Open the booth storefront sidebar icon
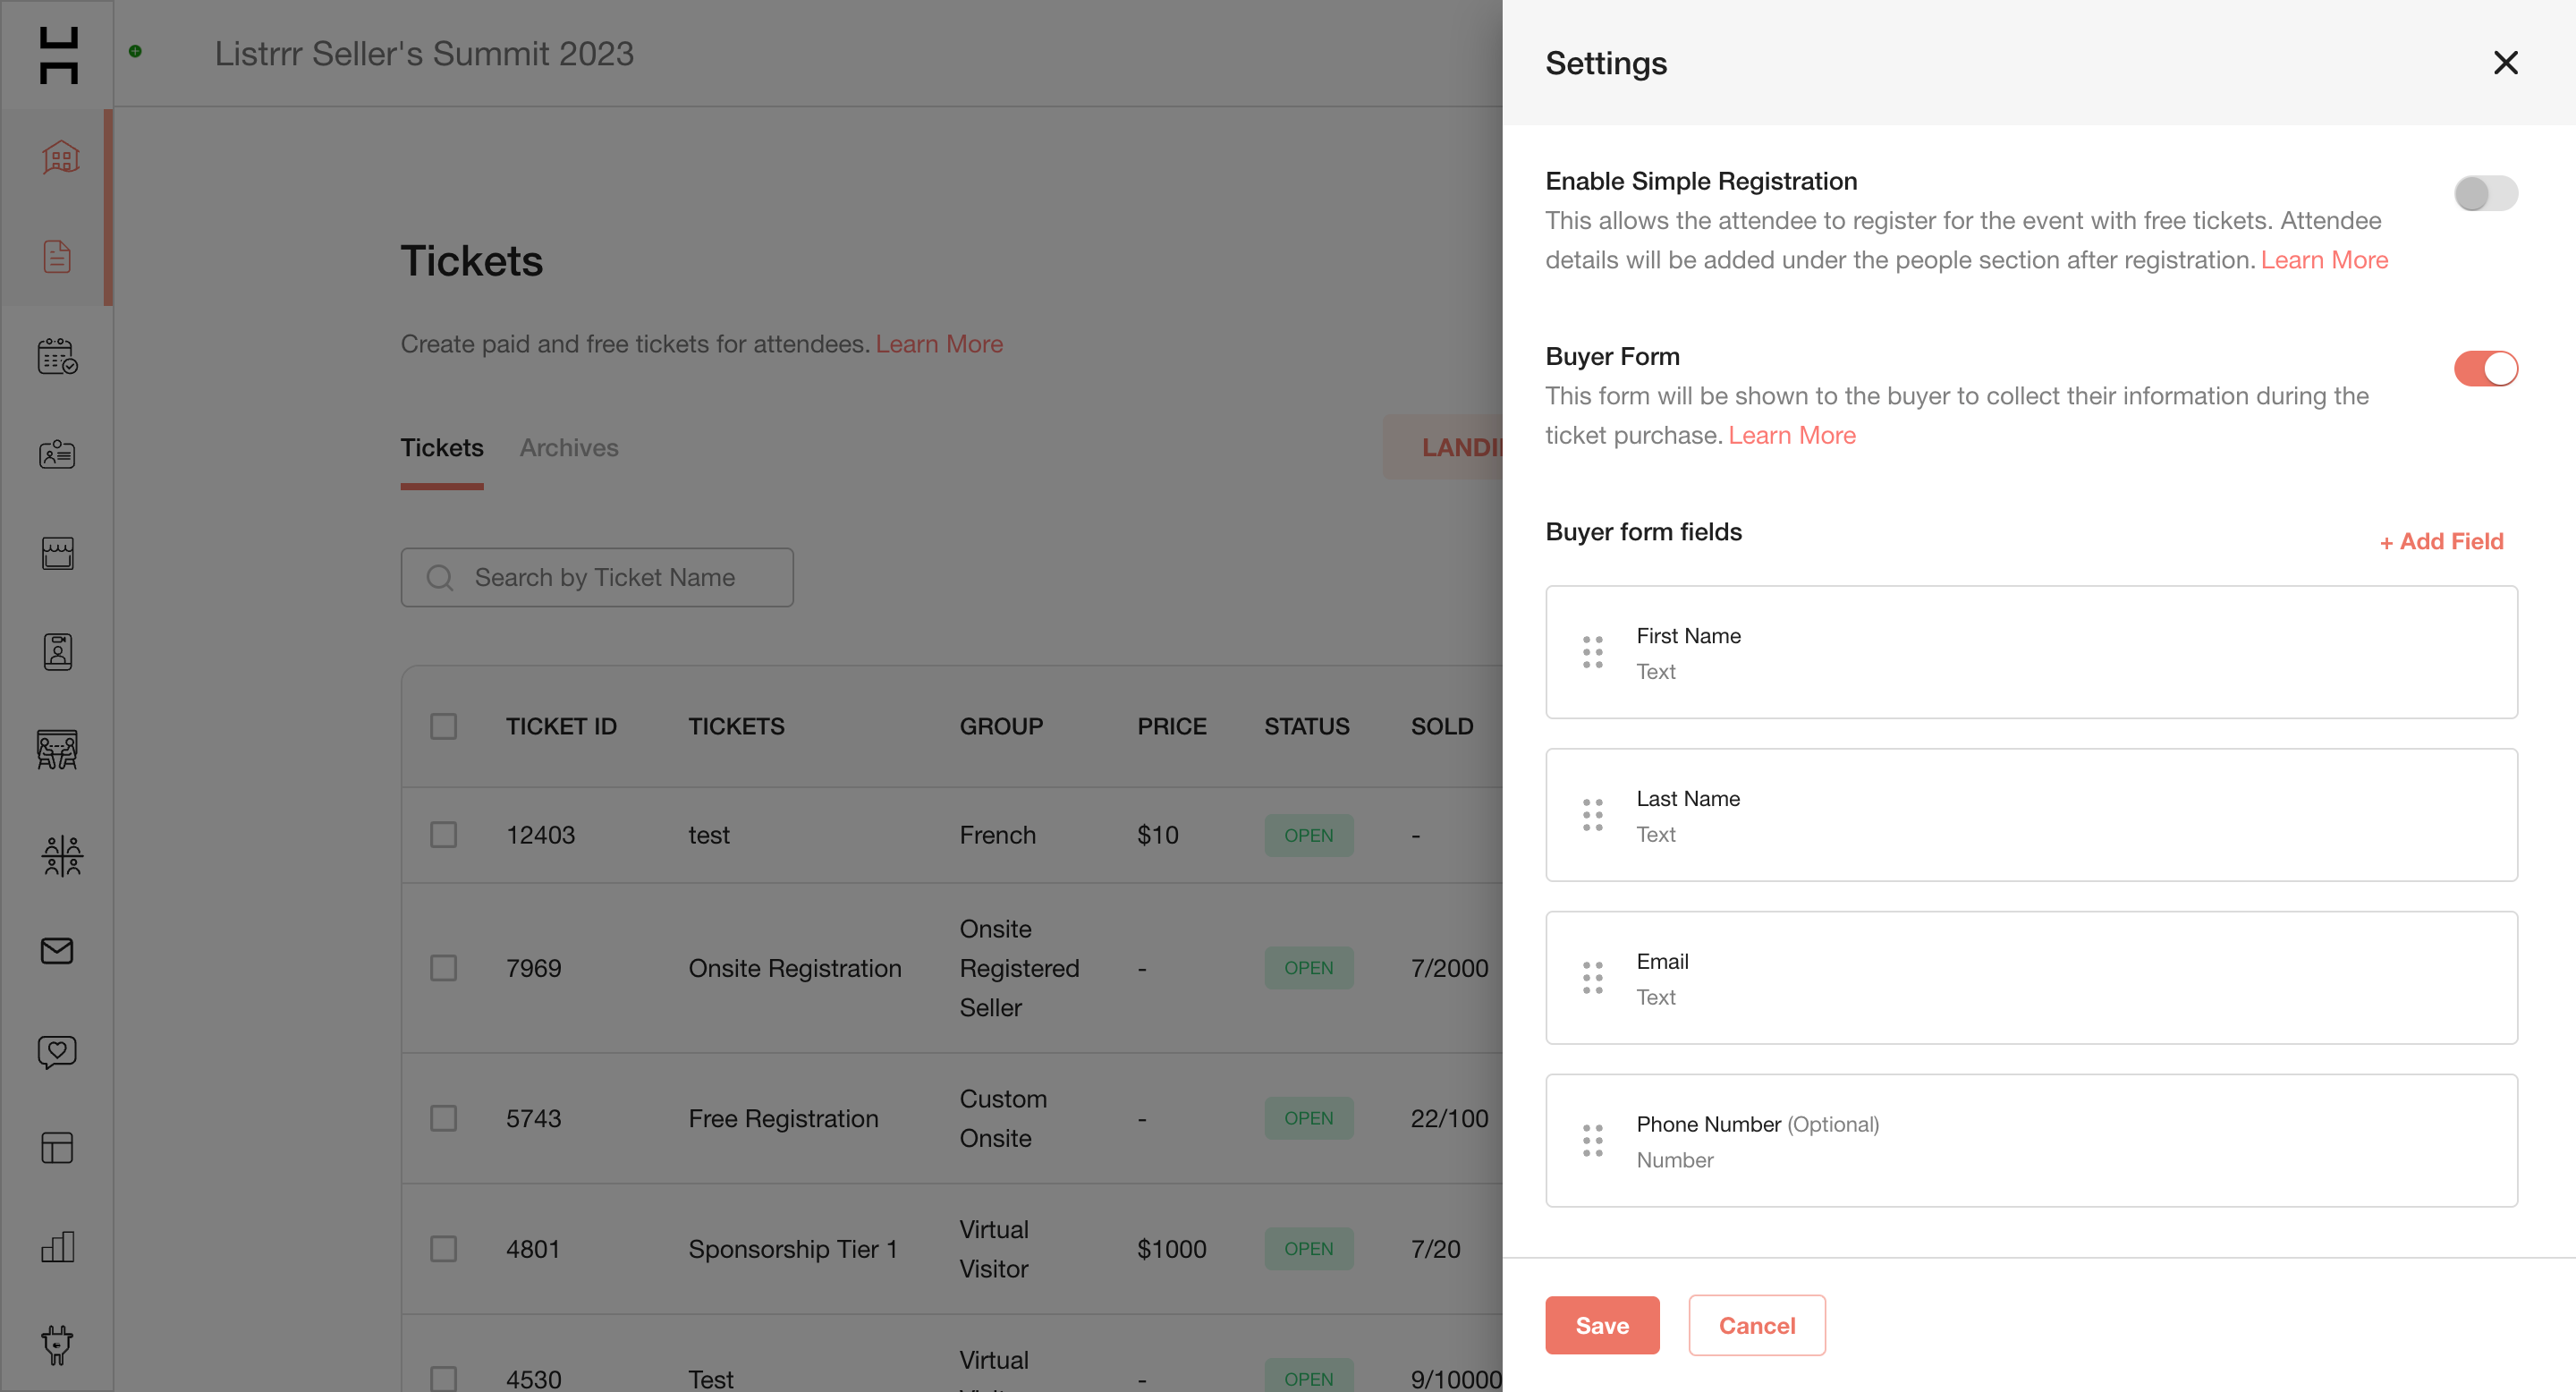Screen dimensions: 2576x1392 tap(57, 553)
